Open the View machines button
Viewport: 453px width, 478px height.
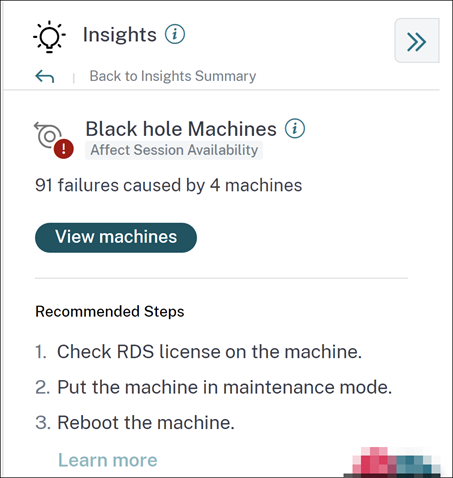(116, 237)
